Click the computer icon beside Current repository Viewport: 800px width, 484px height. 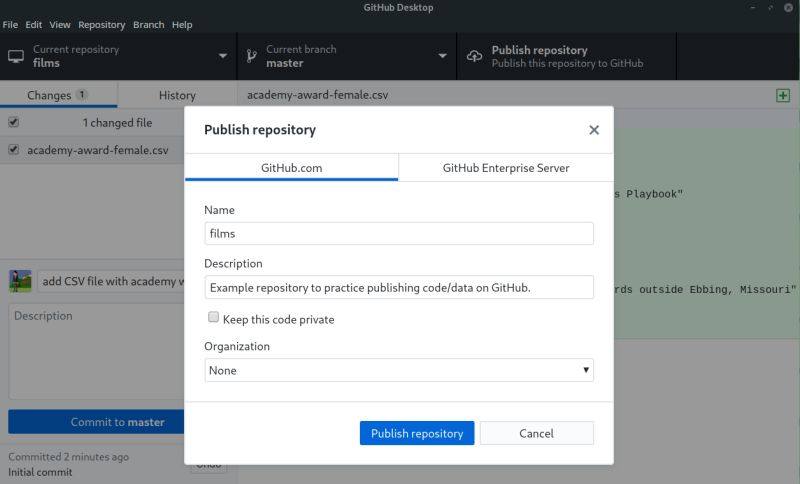(16, 57)
